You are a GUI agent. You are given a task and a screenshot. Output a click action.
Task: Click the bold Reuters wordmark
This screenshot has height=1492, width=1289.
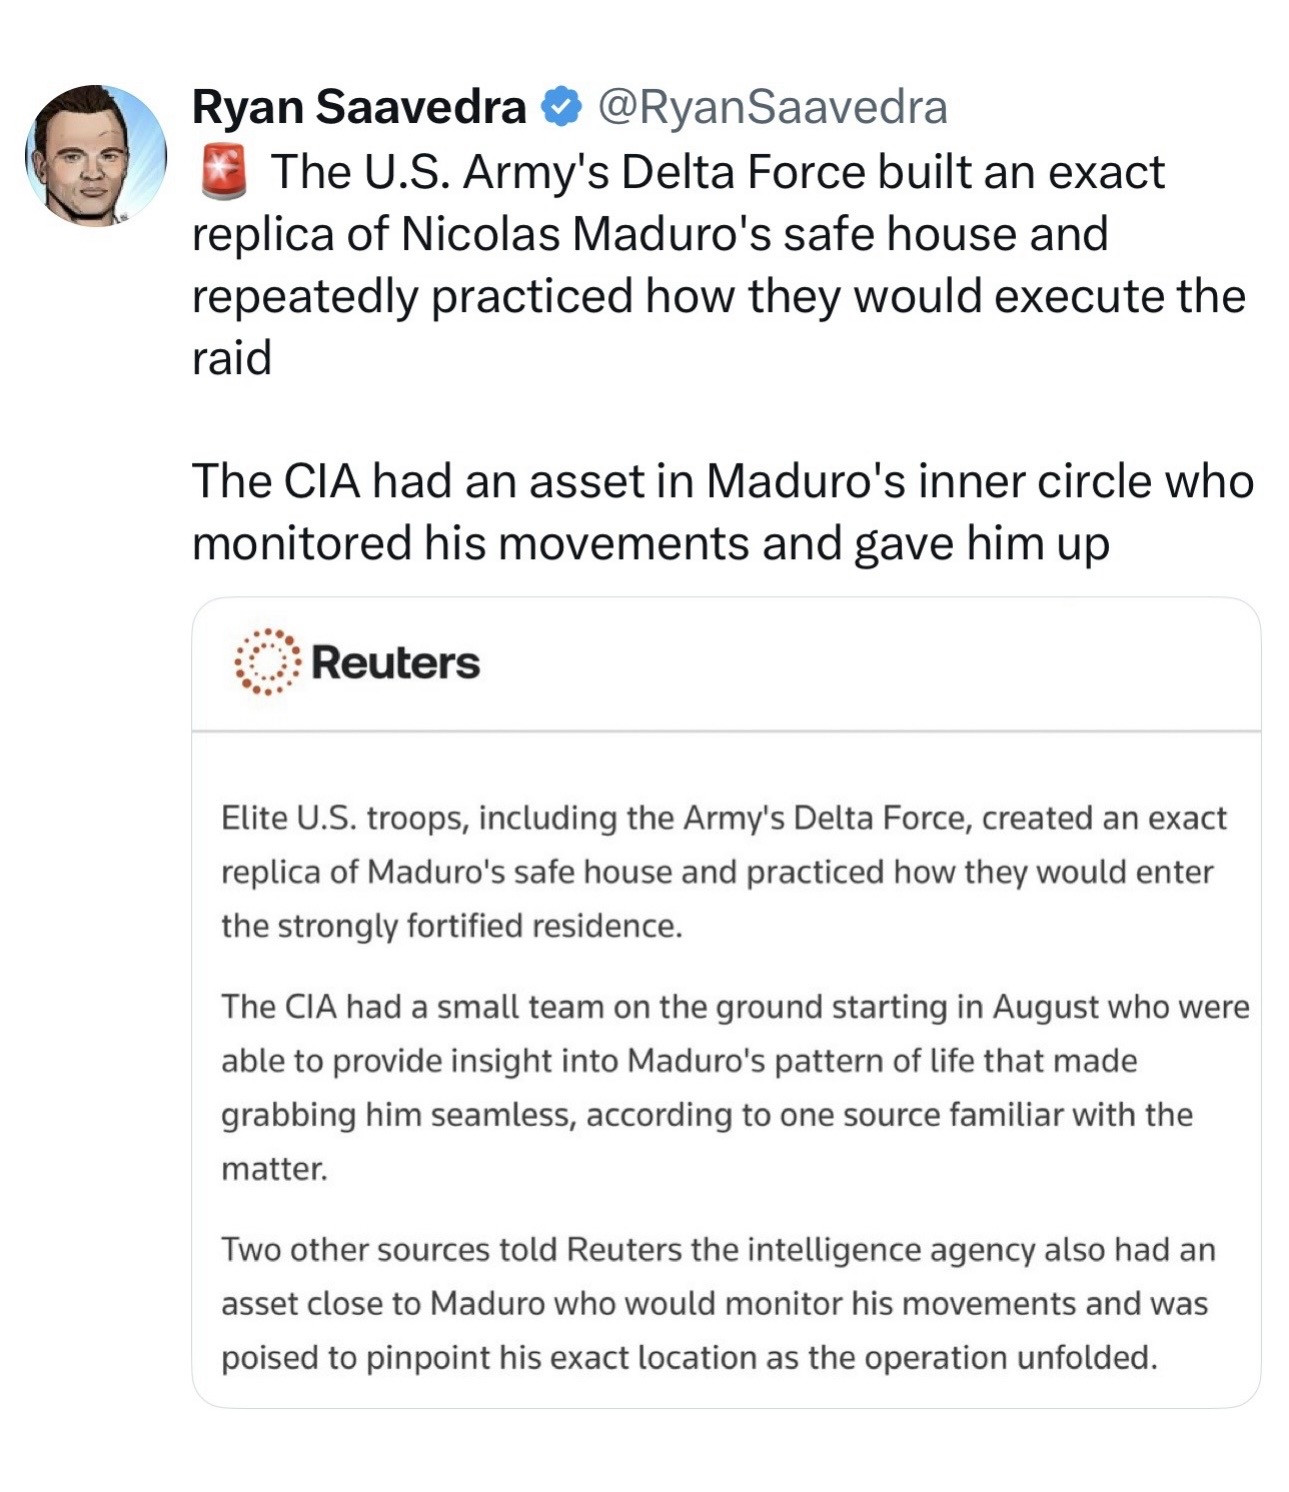tap(395, 663)
